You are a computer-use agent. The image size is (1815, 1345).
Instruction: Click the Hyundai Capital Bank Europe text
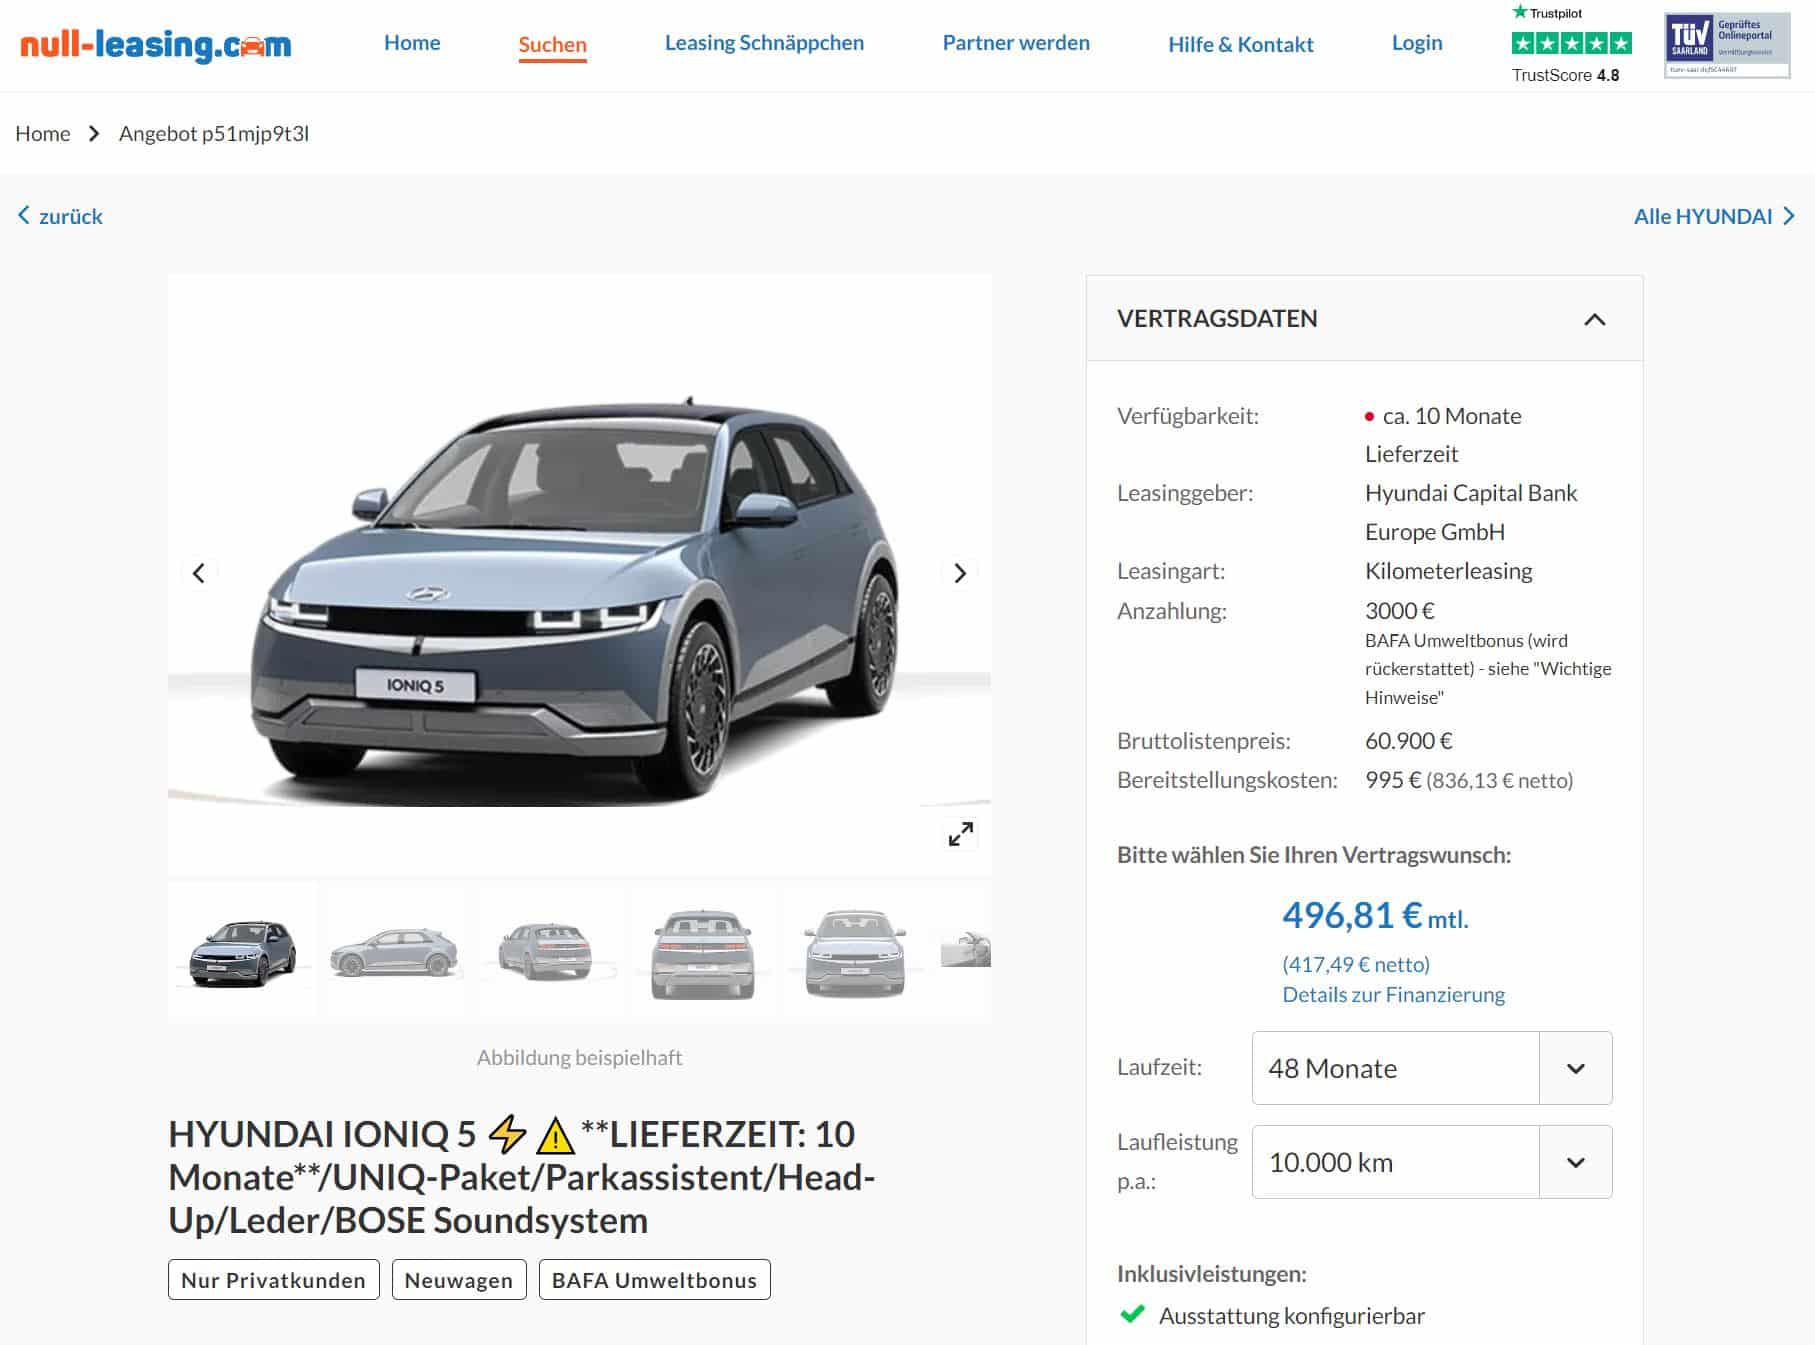pos(1470,512)
